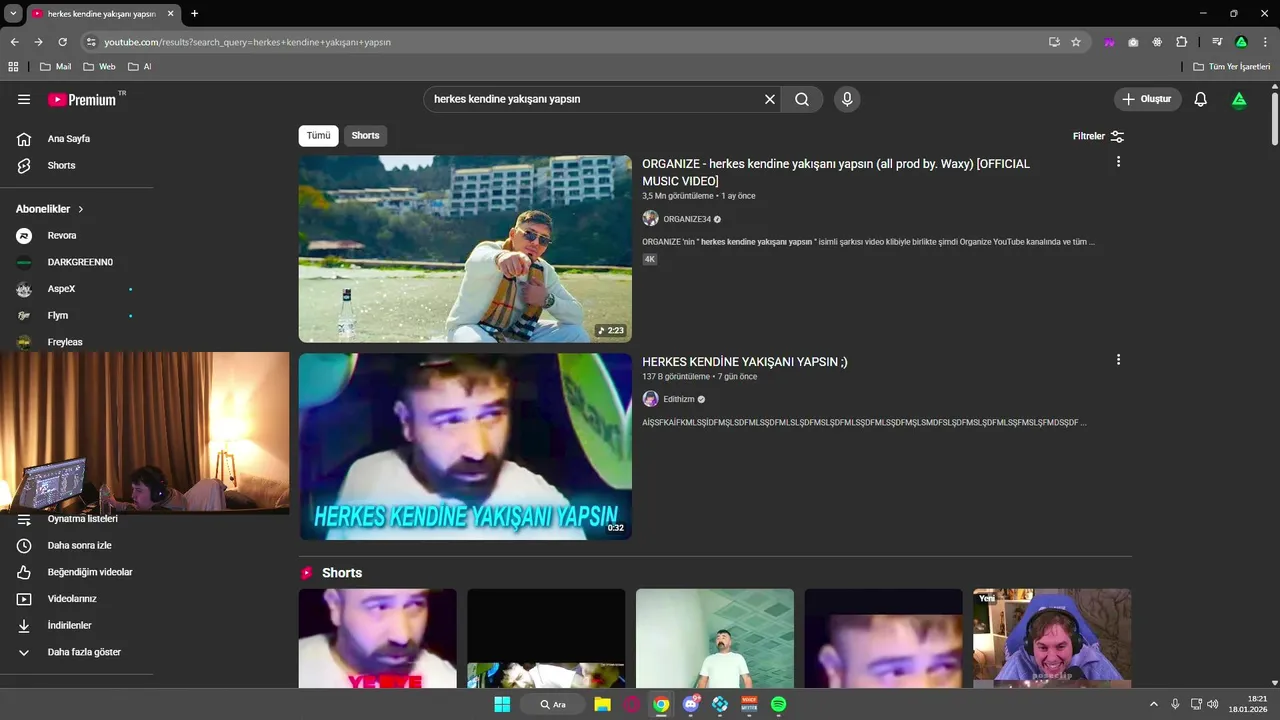
Task: Open the Short with man in gaming chair
Action: click(1052, 638)
